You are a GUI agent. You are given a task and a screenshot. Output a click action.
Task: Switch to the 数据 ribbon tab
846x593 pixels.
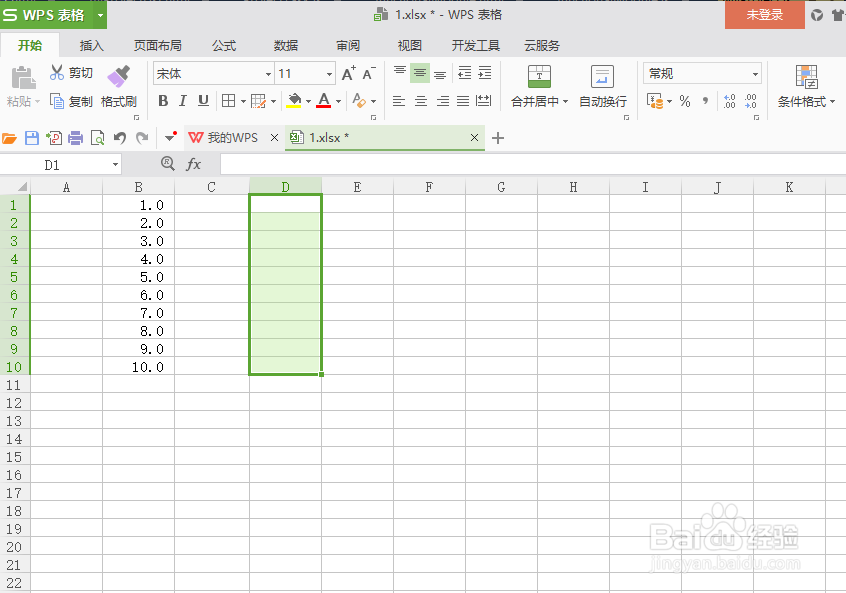tap(285, 45)
